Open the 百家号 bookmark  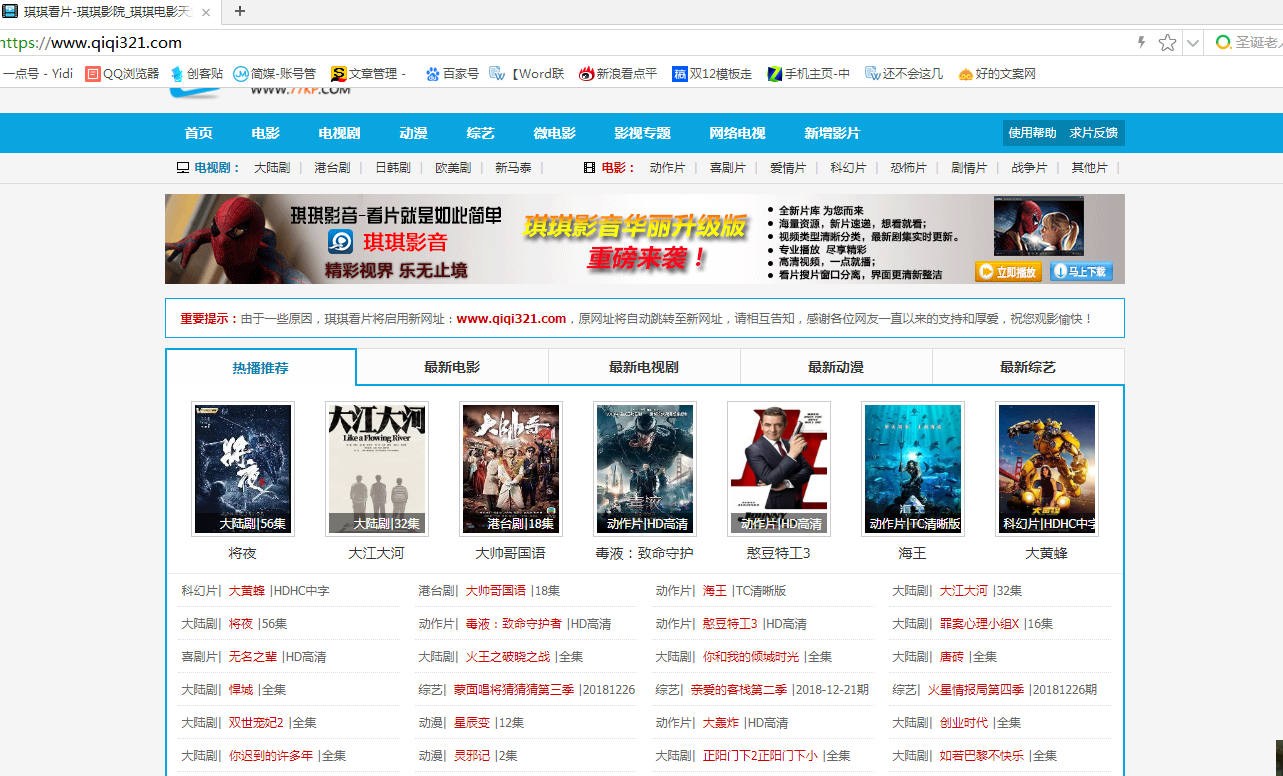point(455,73)
